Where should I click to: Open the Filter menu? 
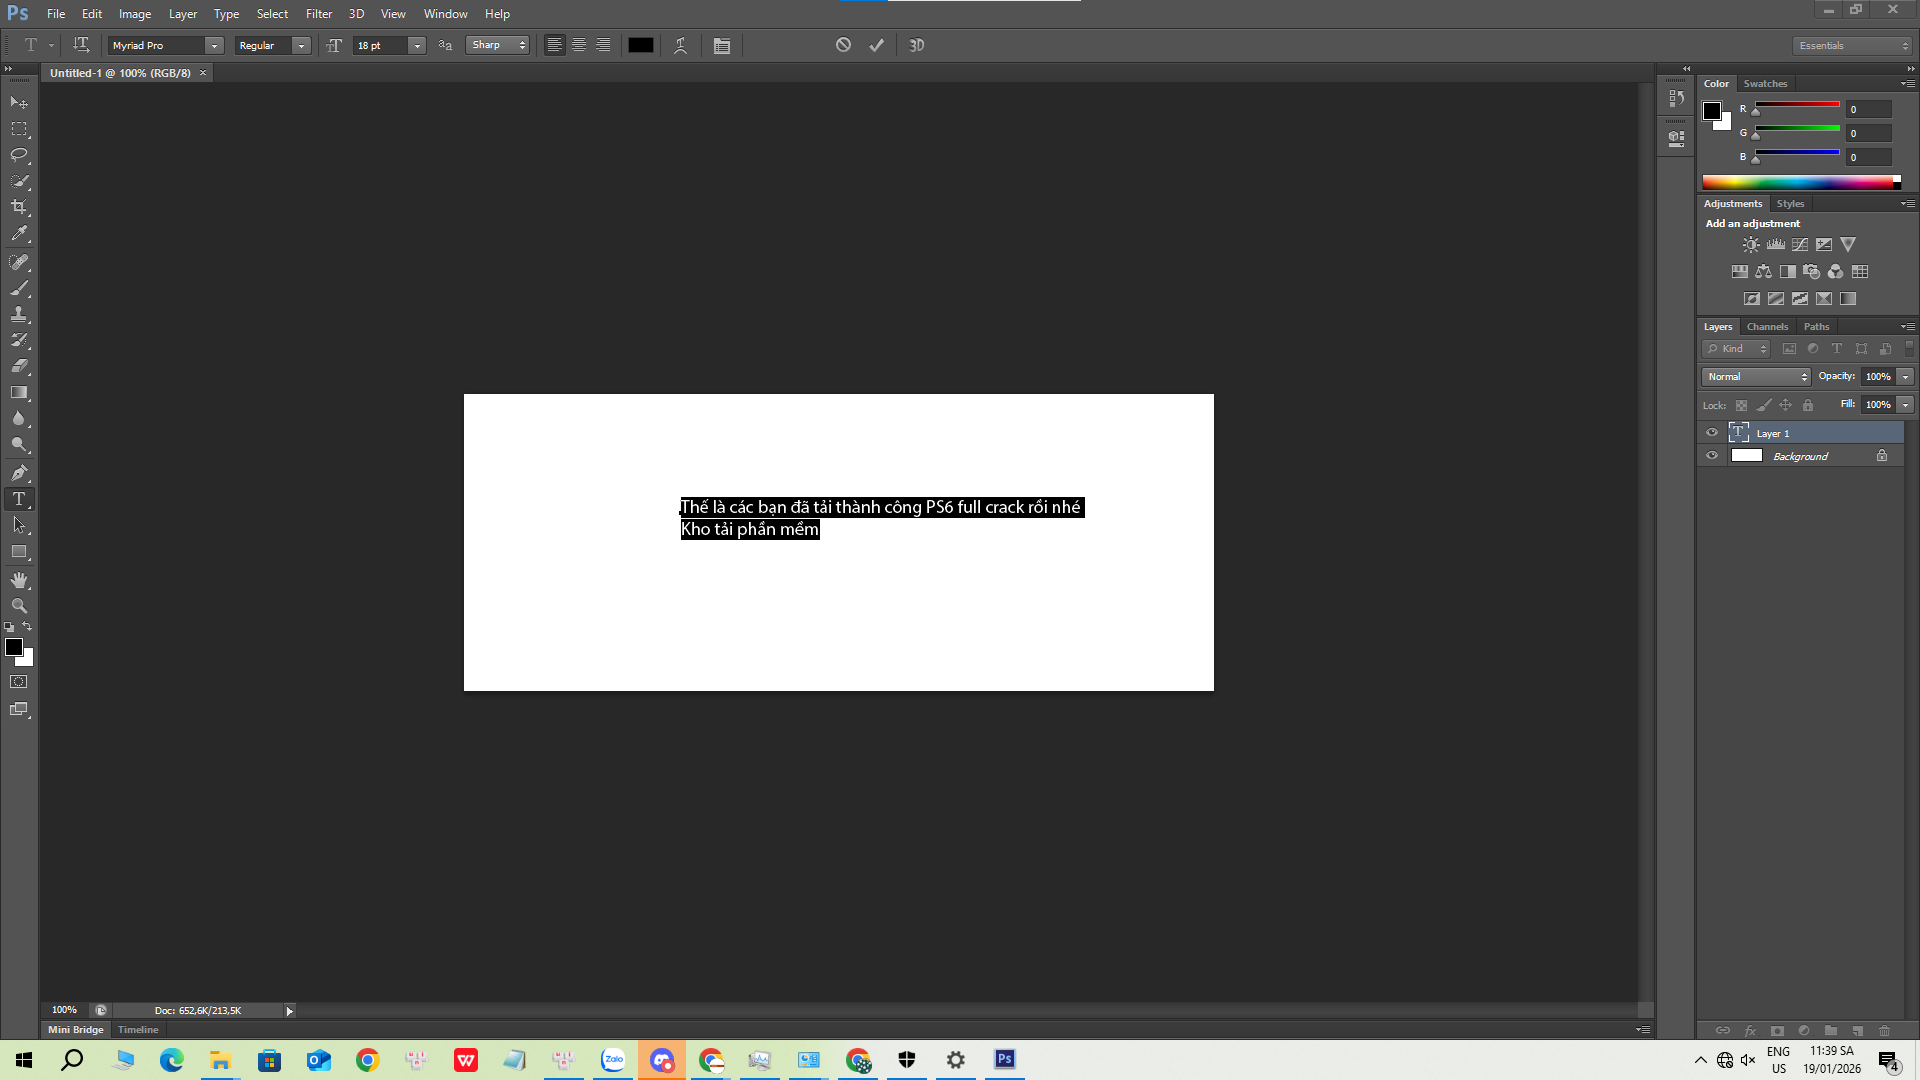[x=318, y=13]
